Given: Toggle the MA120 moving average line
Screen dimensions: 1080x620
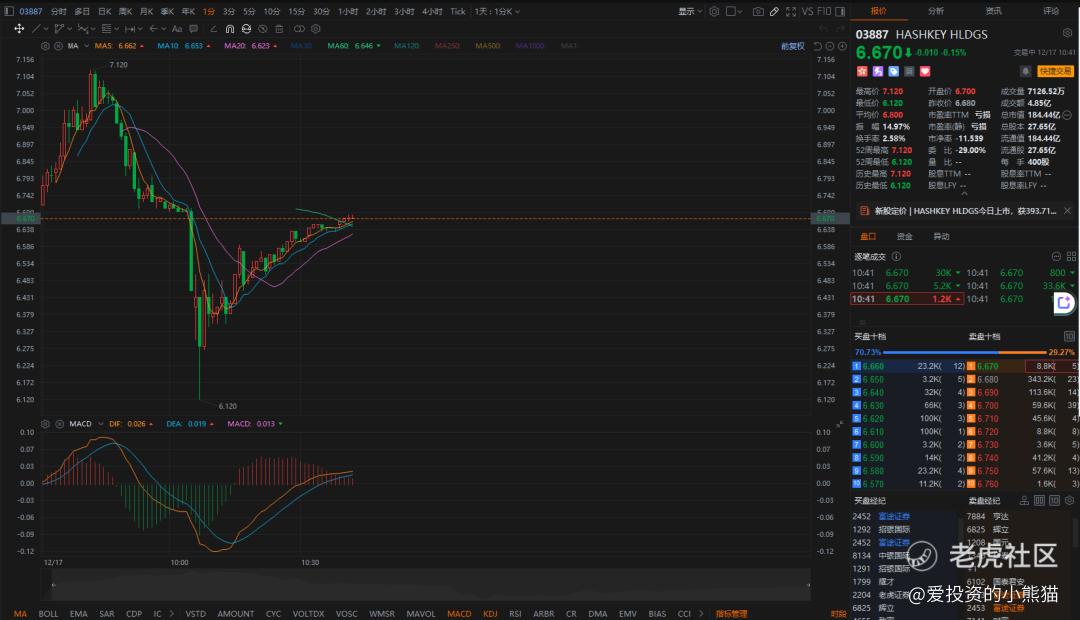Looking at the screenshot, I should 406,45.
